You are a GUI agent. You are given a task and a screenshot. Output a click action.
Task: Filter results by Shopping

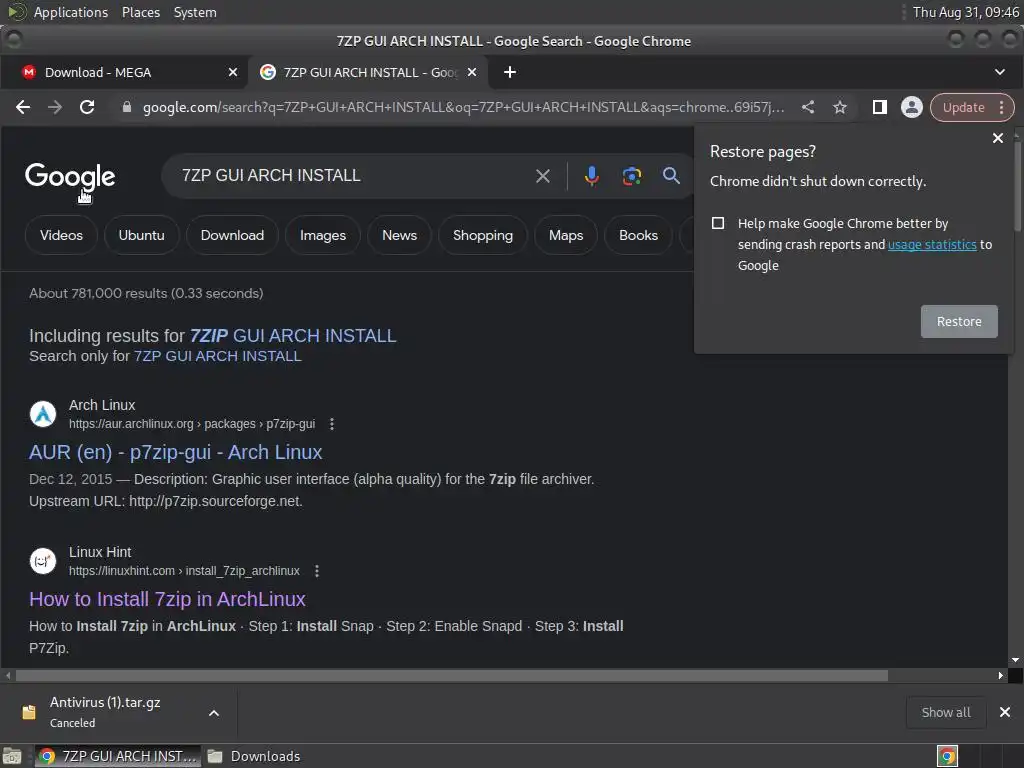pyautogui.click(x=483, y=235)
